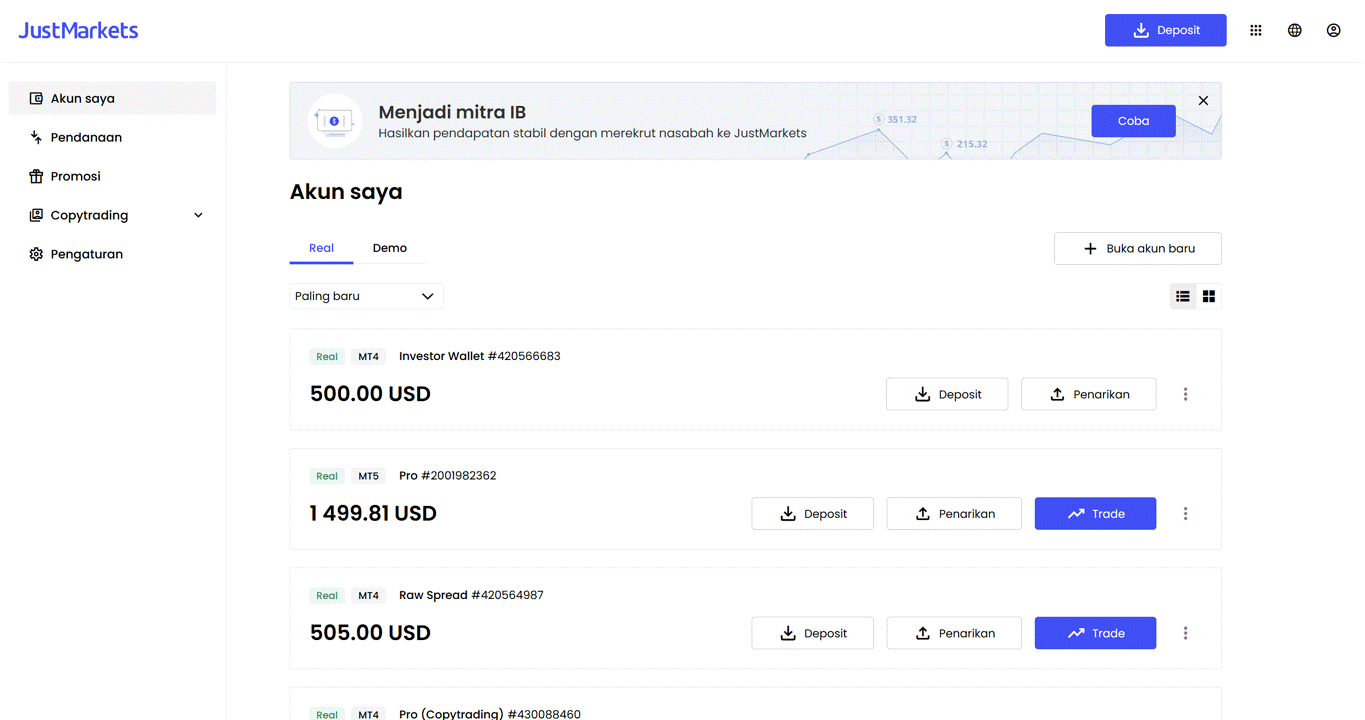Click the Pro #2001982362 title
1365x720 pixels.
point(448,476)
